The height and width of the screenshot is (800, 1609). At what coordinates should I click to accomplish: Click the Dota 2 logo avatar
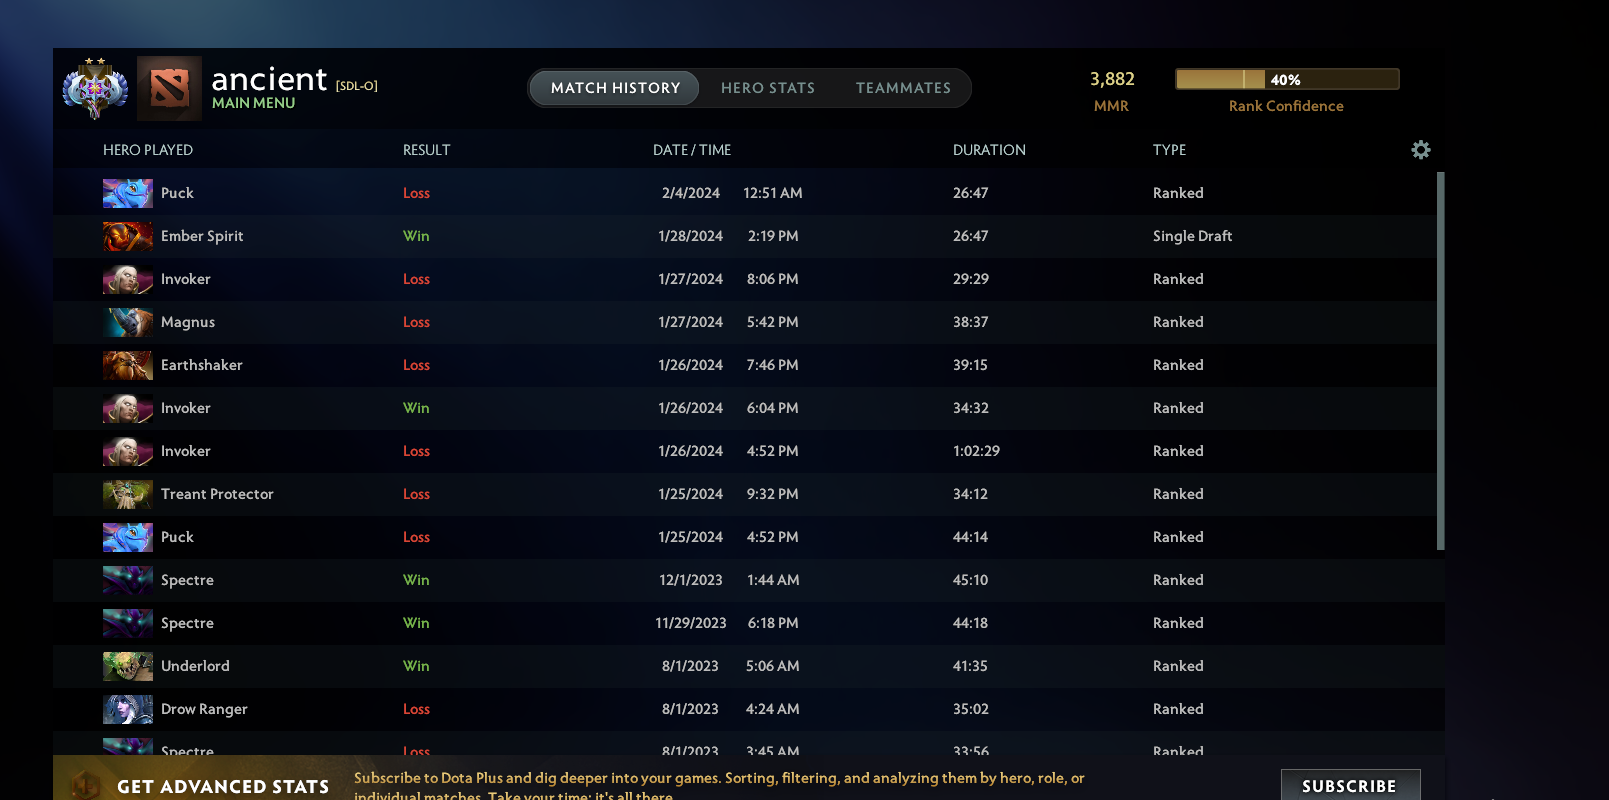coord(169,88)
